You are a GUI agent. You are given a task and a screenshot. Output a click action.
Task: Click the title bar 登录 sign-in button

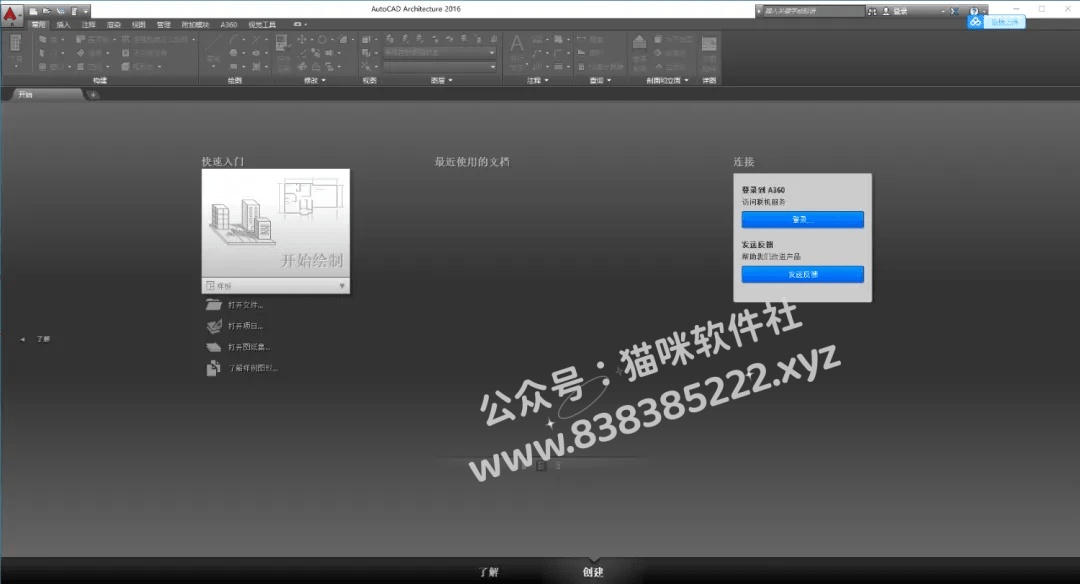click(x=895, y=11)
